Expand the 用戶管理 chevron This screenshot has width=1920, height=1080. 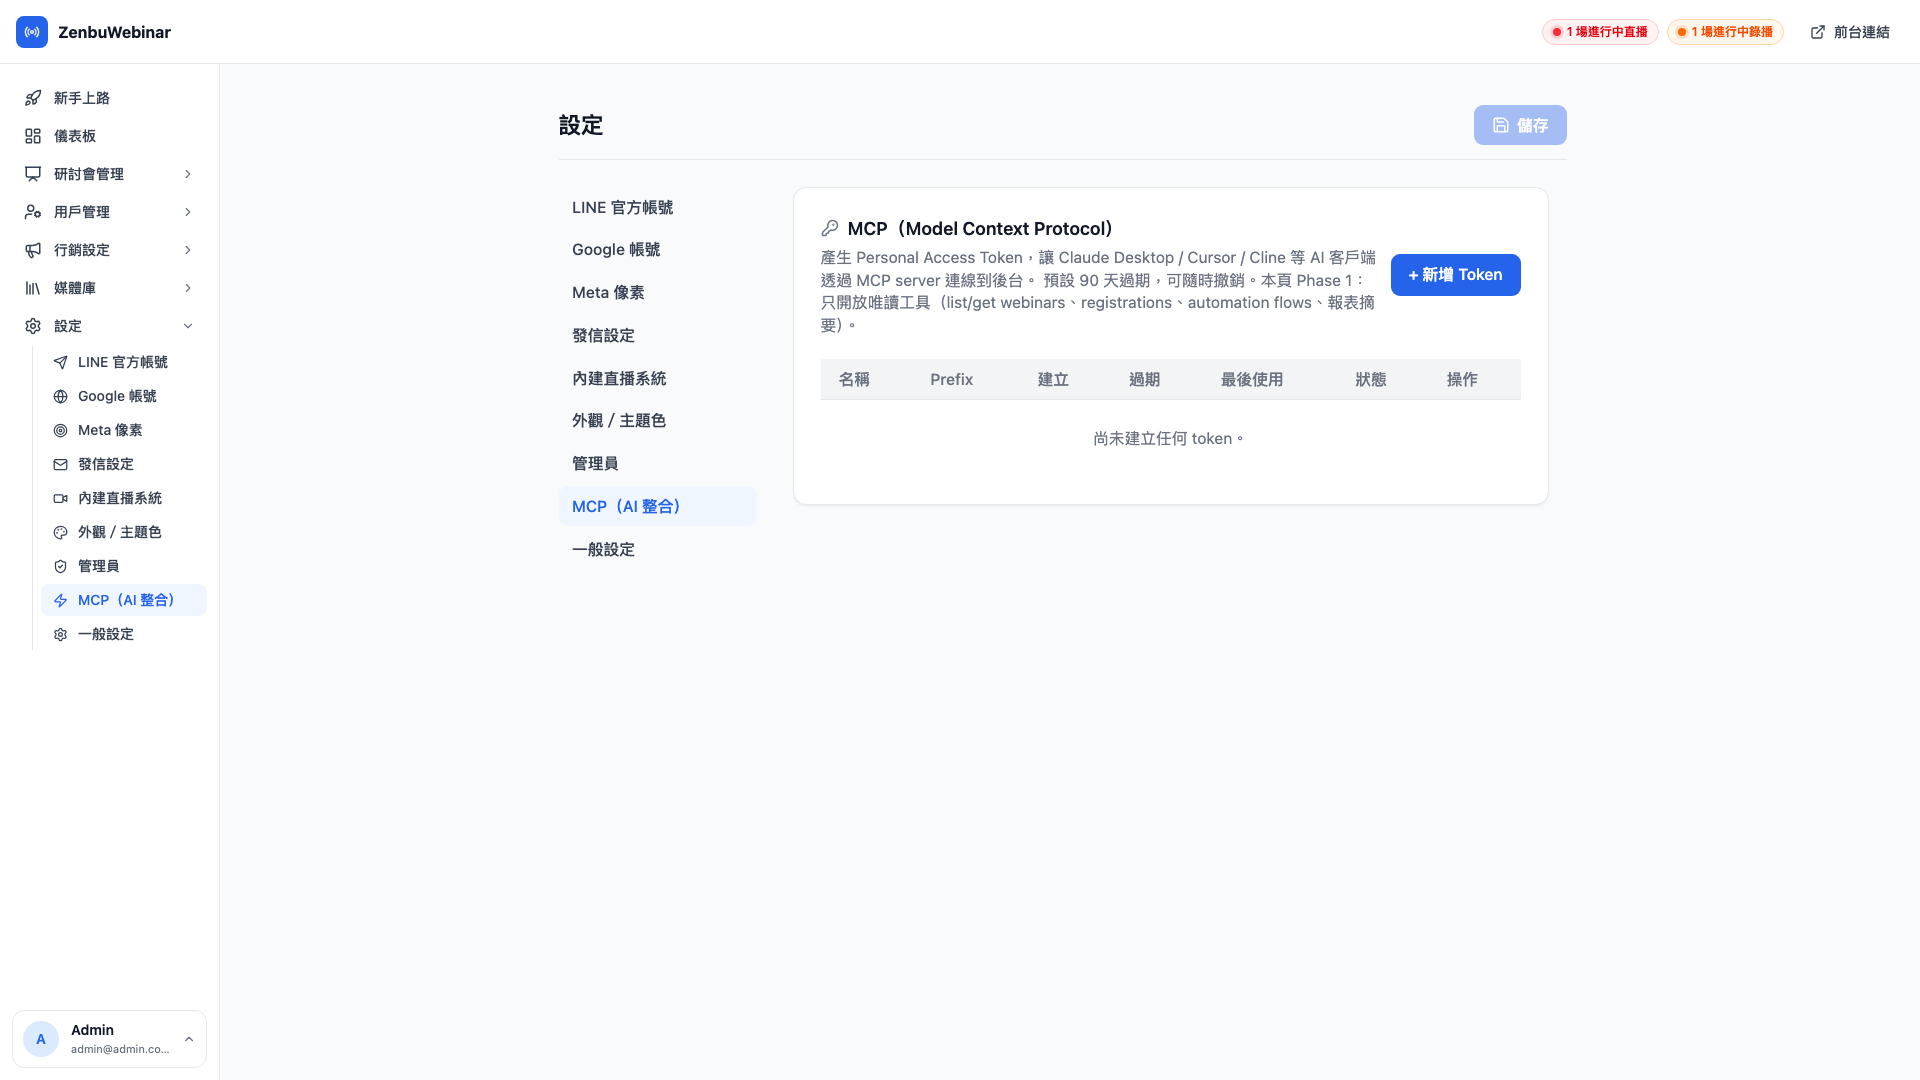[188, 212]
